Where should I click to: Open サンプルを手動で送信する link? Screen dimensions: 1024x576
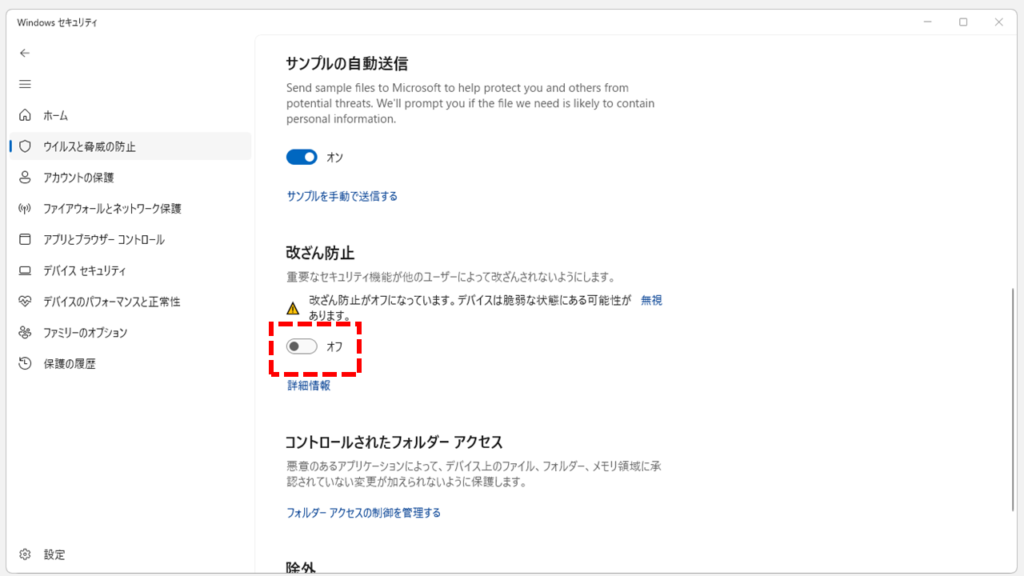342,196
